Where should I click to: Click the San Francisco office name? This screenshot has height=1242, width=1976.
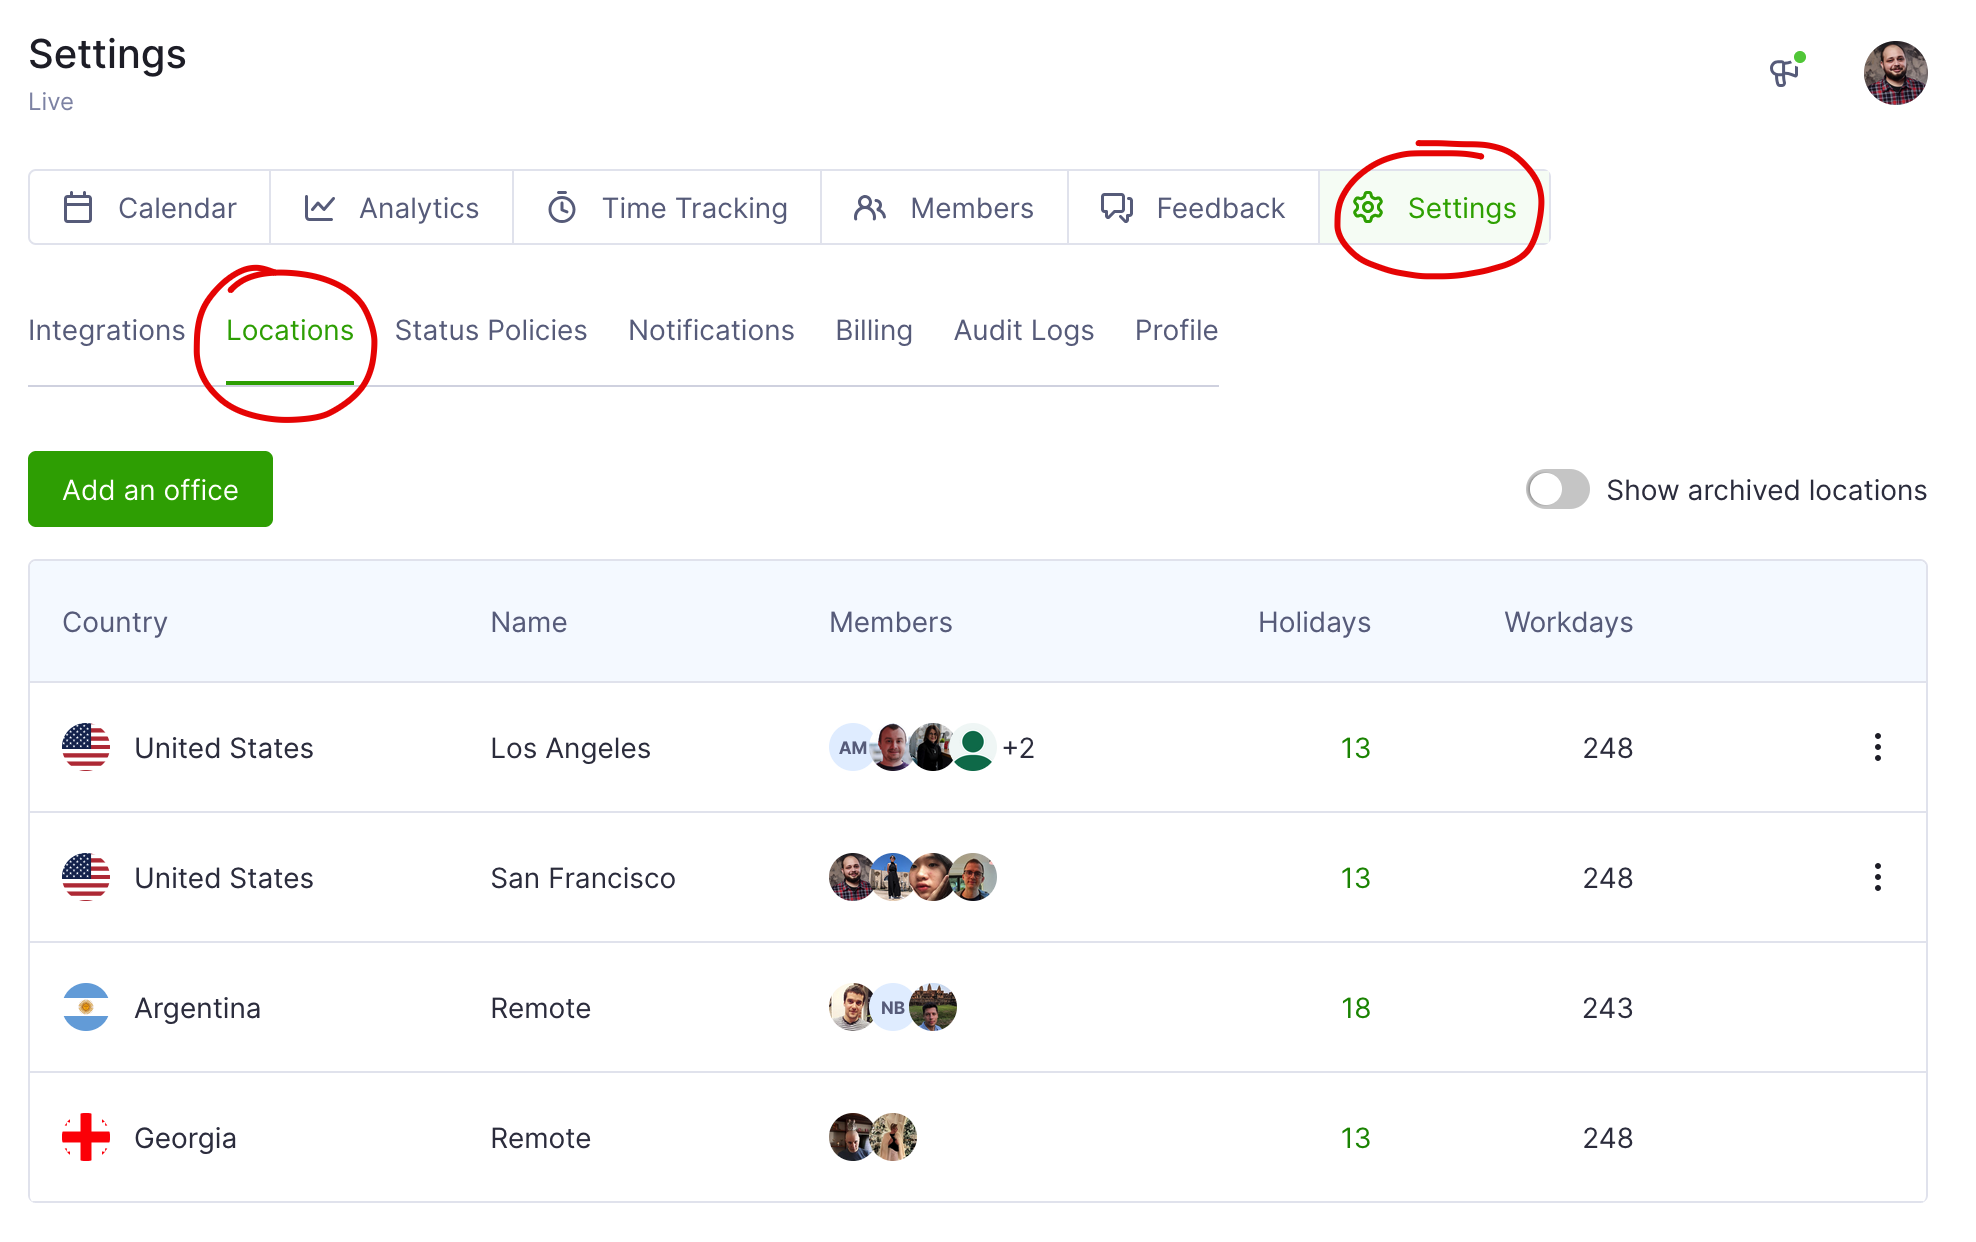(583, 878)
